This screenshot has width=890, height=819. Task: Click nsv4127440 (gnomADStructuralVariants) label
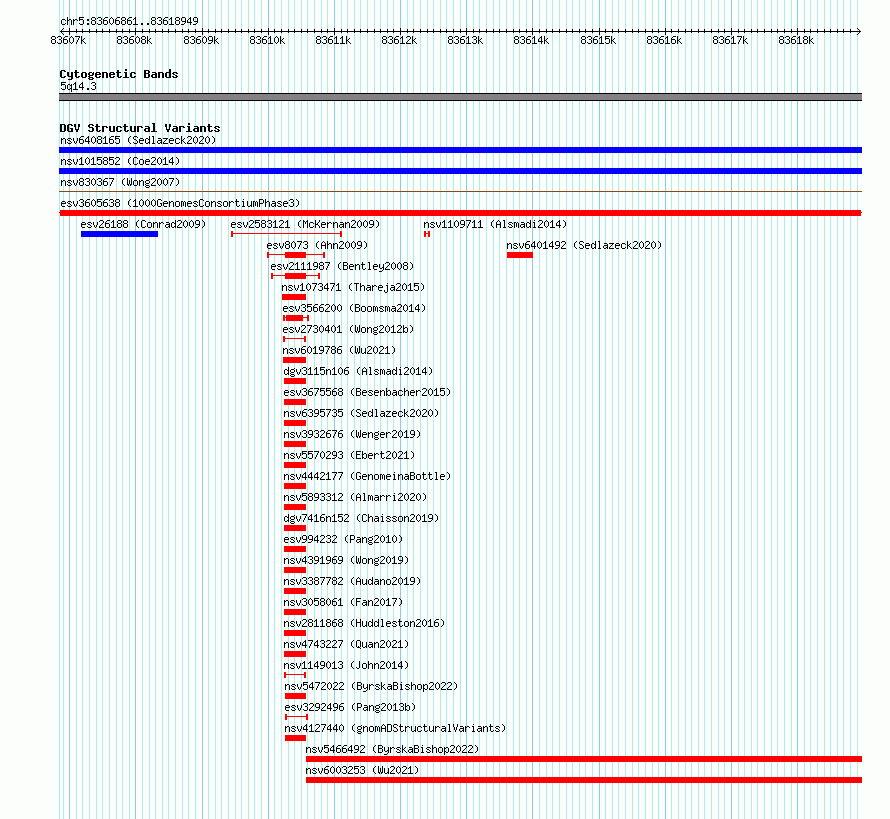[394, 728]
